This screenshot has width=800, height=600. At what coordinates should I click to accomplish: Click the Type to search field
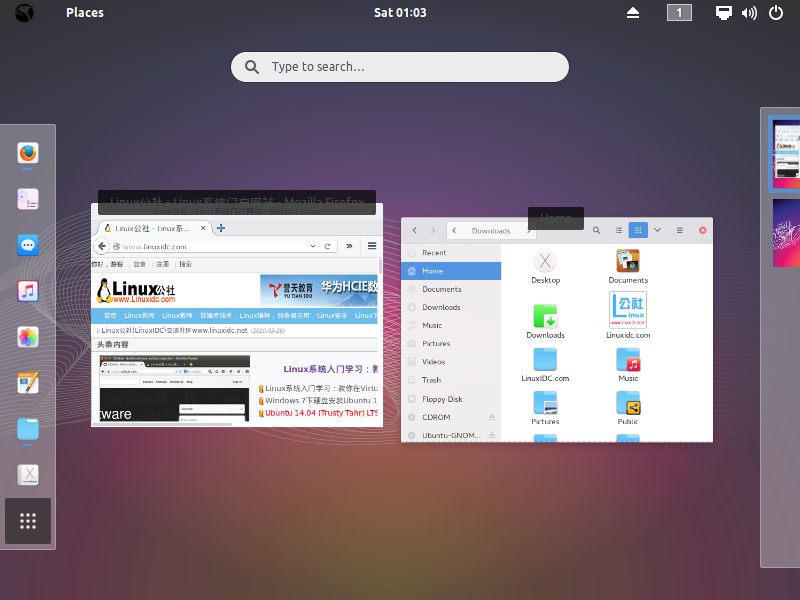click(x=400, y=66)
